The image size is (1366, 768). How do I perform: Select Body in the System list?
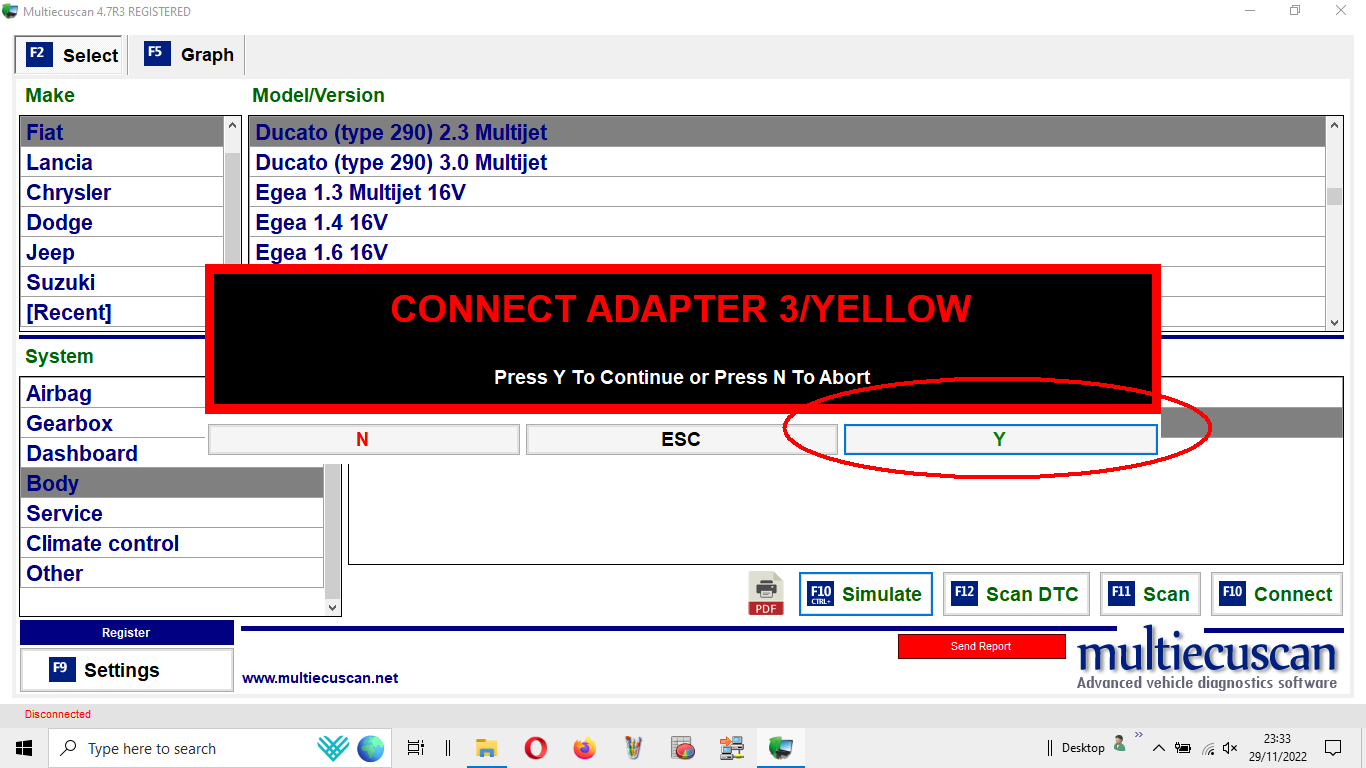click(172, 483)
